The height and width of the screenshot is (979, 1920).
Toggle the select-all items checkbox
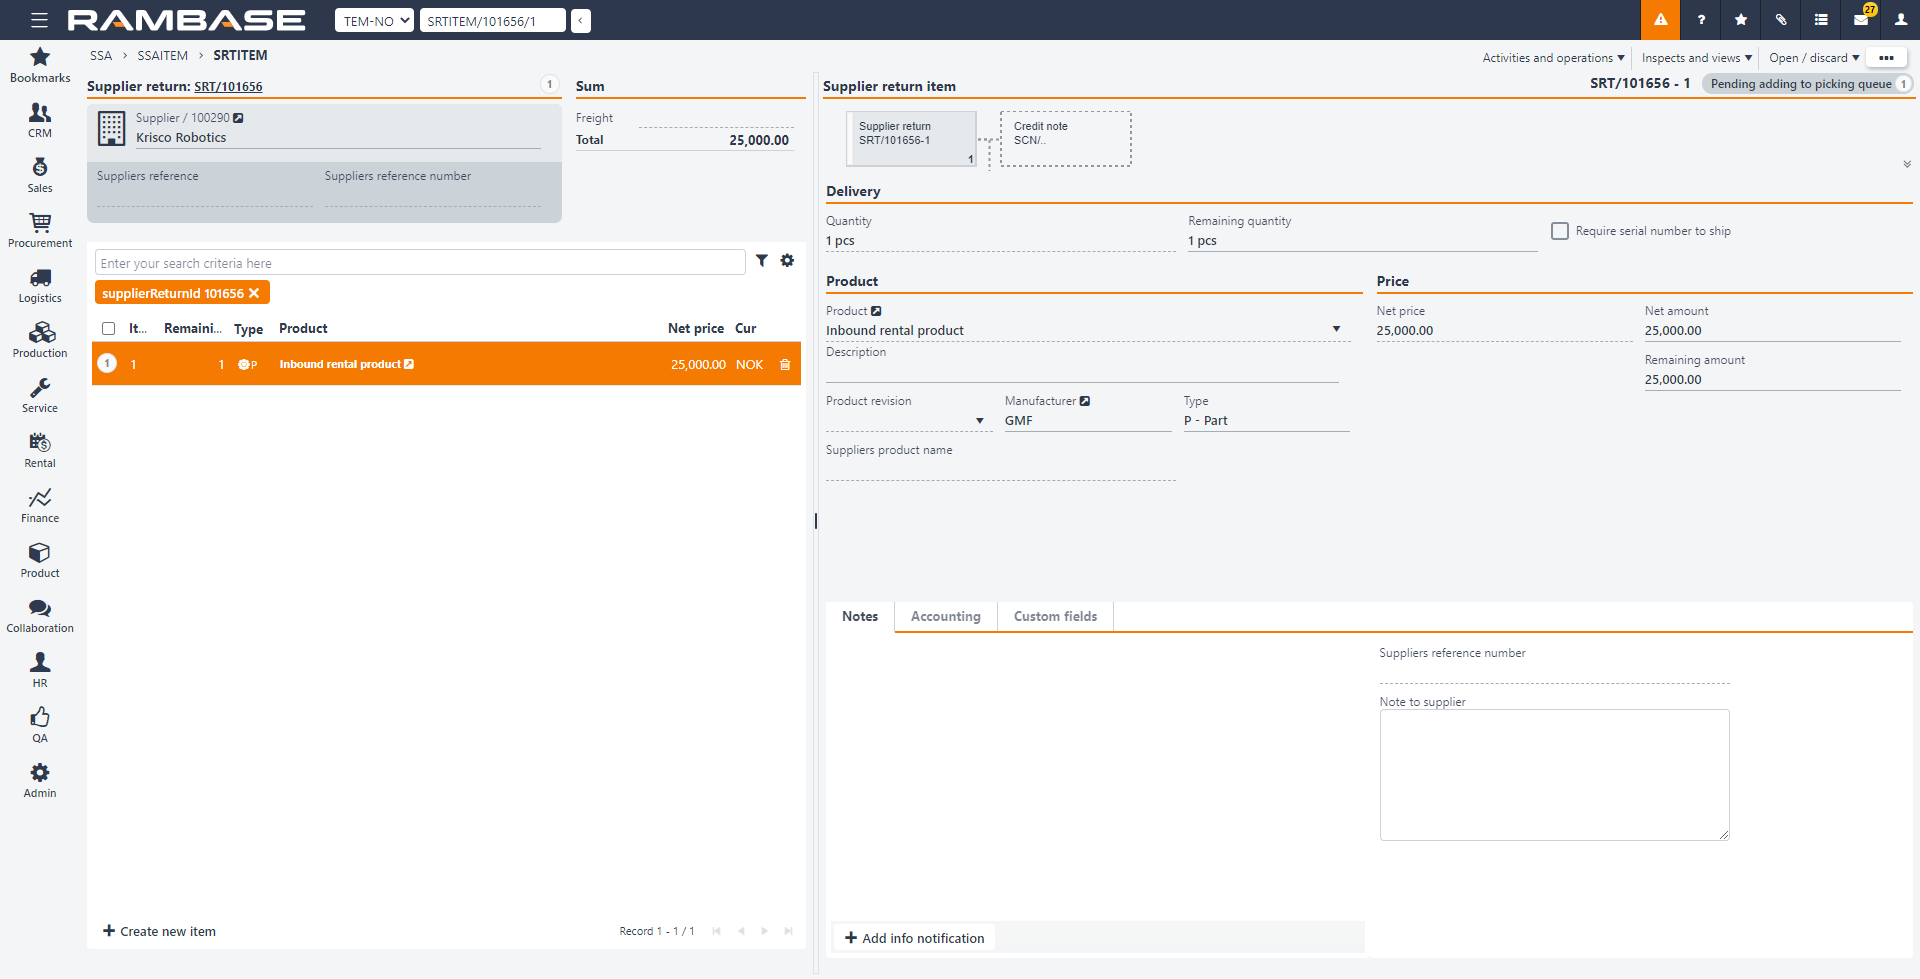pos(109,329)
